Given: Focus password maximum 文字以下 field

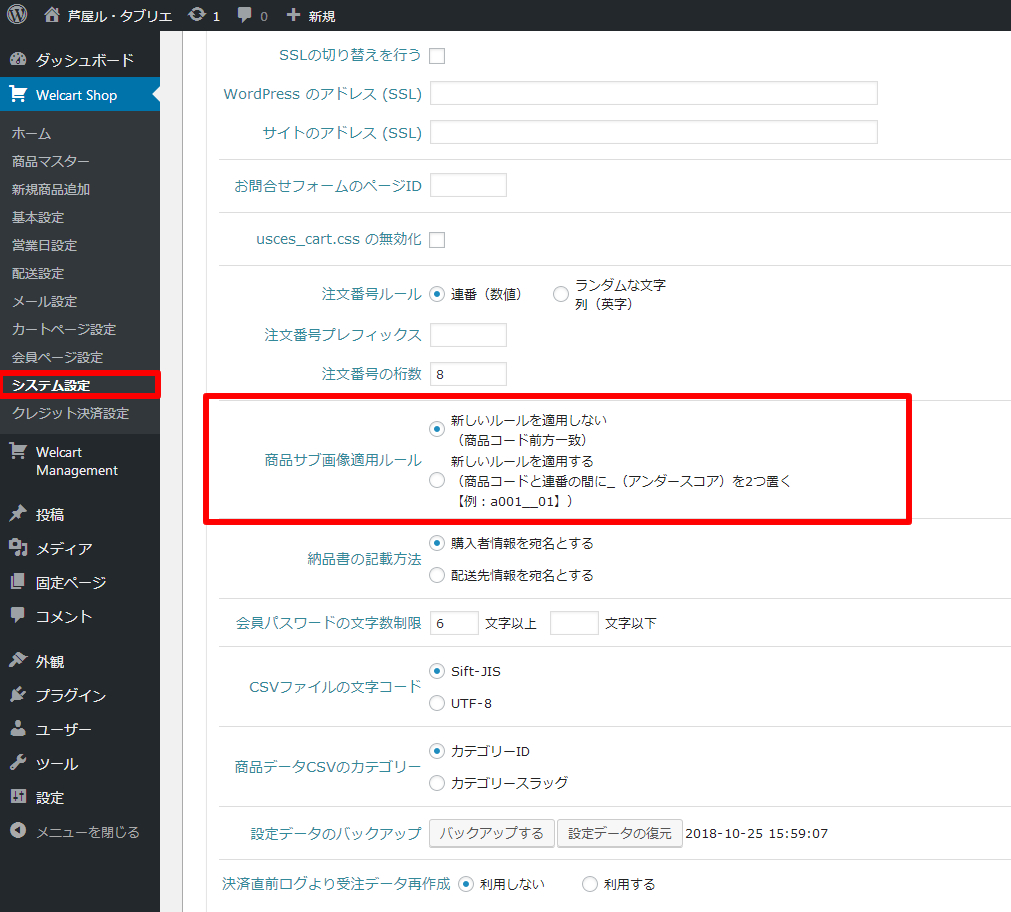Looking at the screenshot, I should click(574, 623).
